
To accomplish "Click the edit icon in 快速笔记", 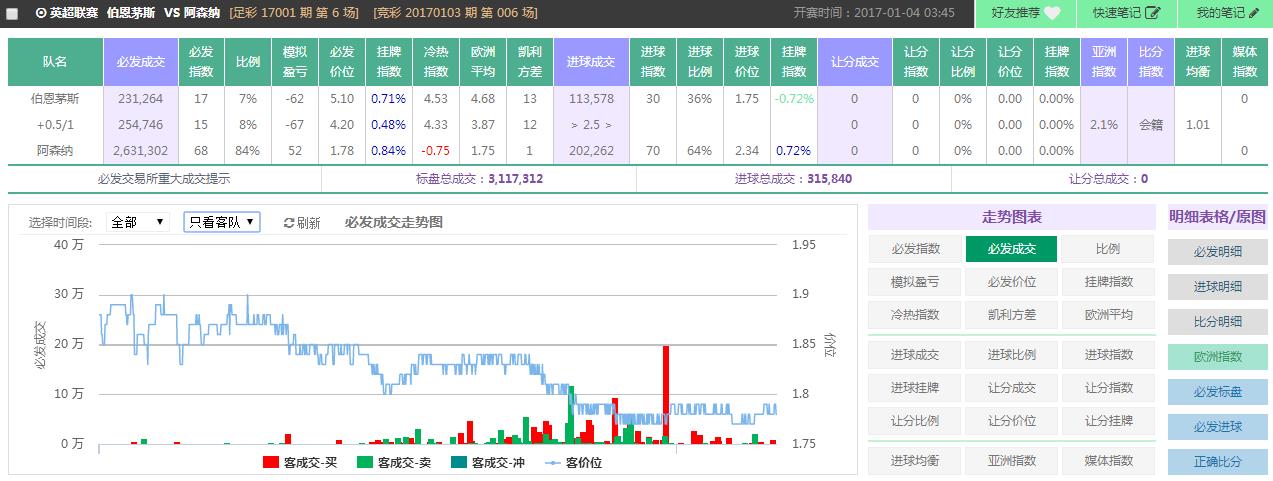I will (x=1153, y=13).
